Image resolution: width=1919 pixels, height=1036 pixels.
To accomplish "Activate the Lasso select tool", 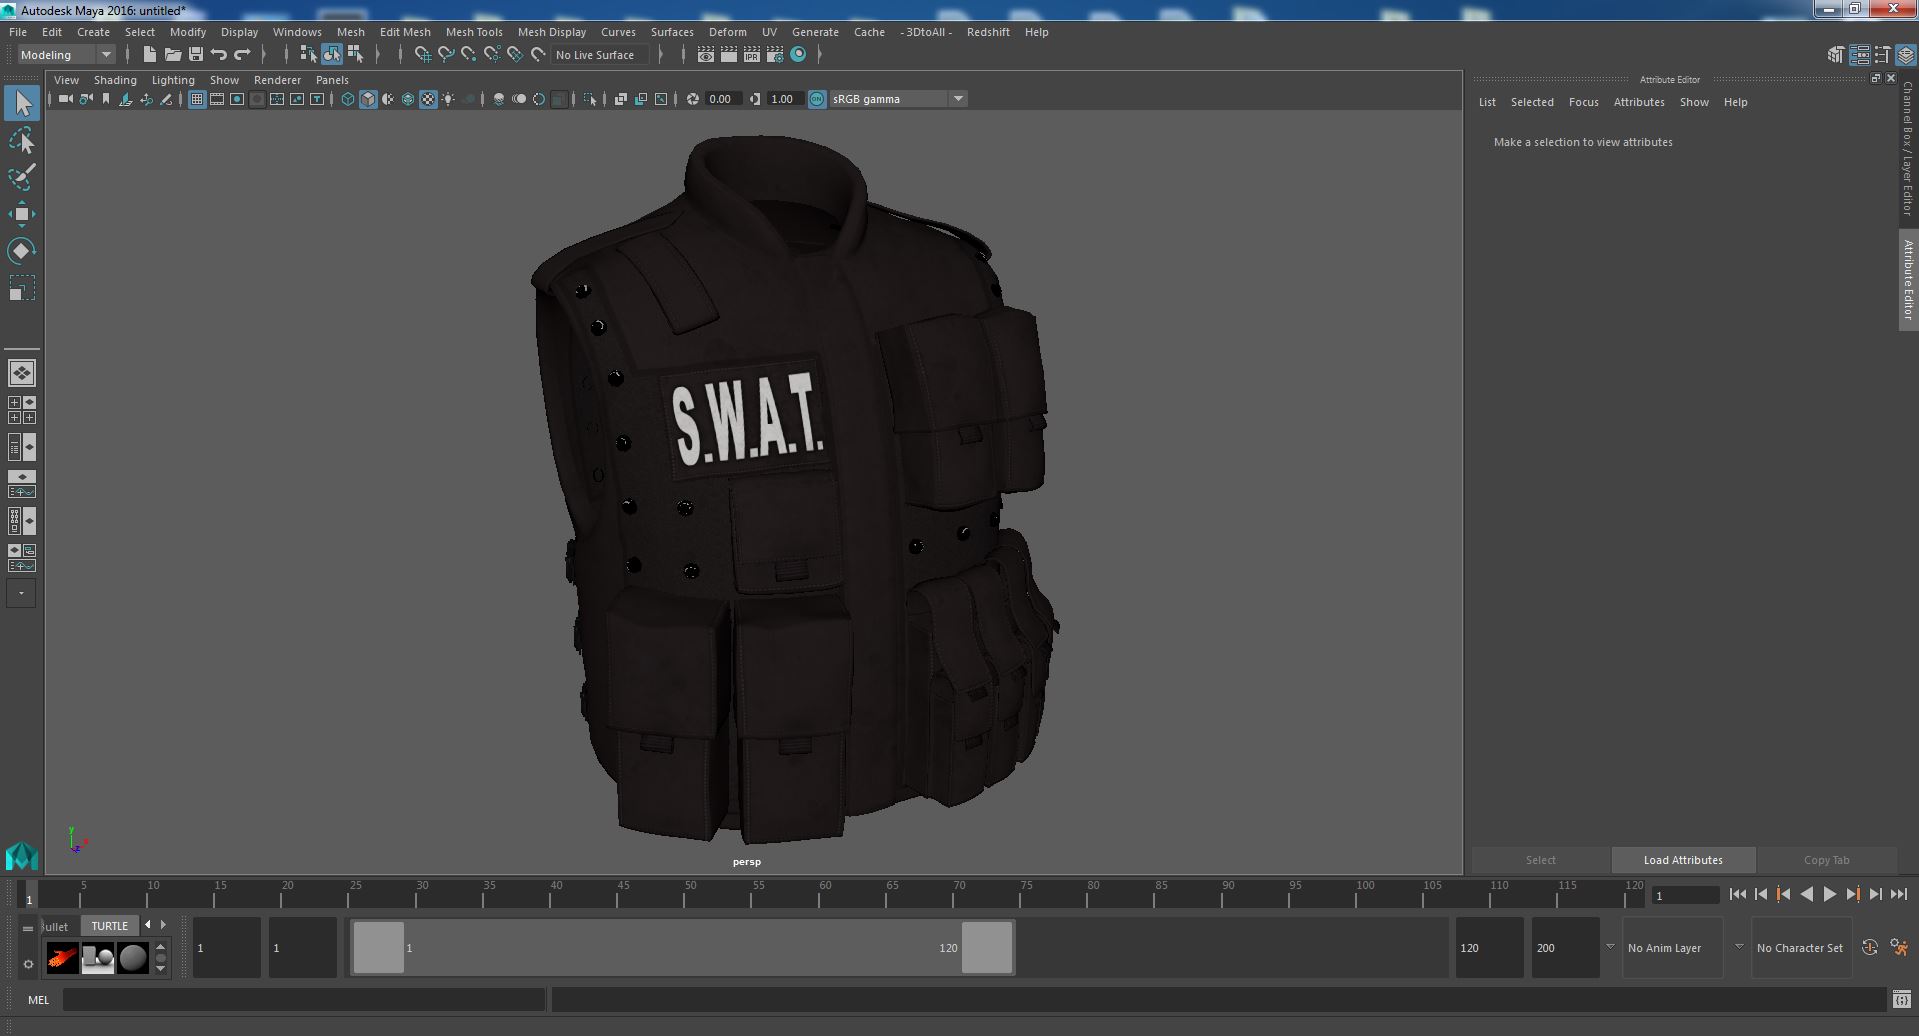I will point(22,141).
